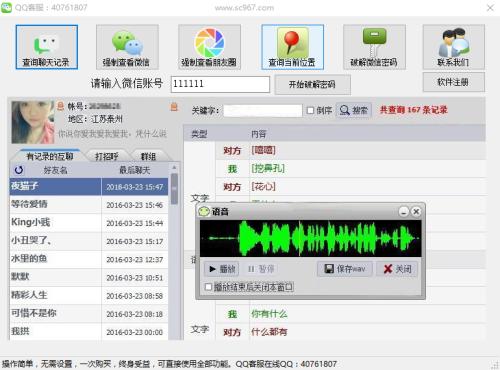The width and height of the screenshot is (500, 370).
Task: Click the 软件注册 button
Action: tap(454, 82)
